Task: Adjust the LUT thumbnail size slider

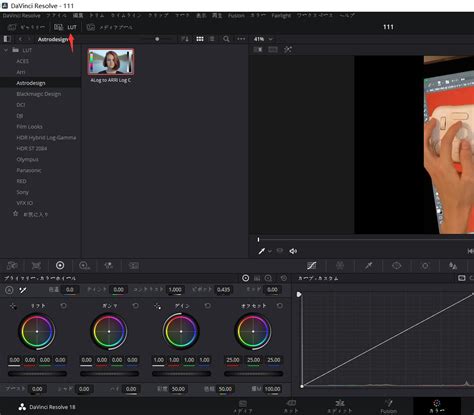Action: pos(157,39)
